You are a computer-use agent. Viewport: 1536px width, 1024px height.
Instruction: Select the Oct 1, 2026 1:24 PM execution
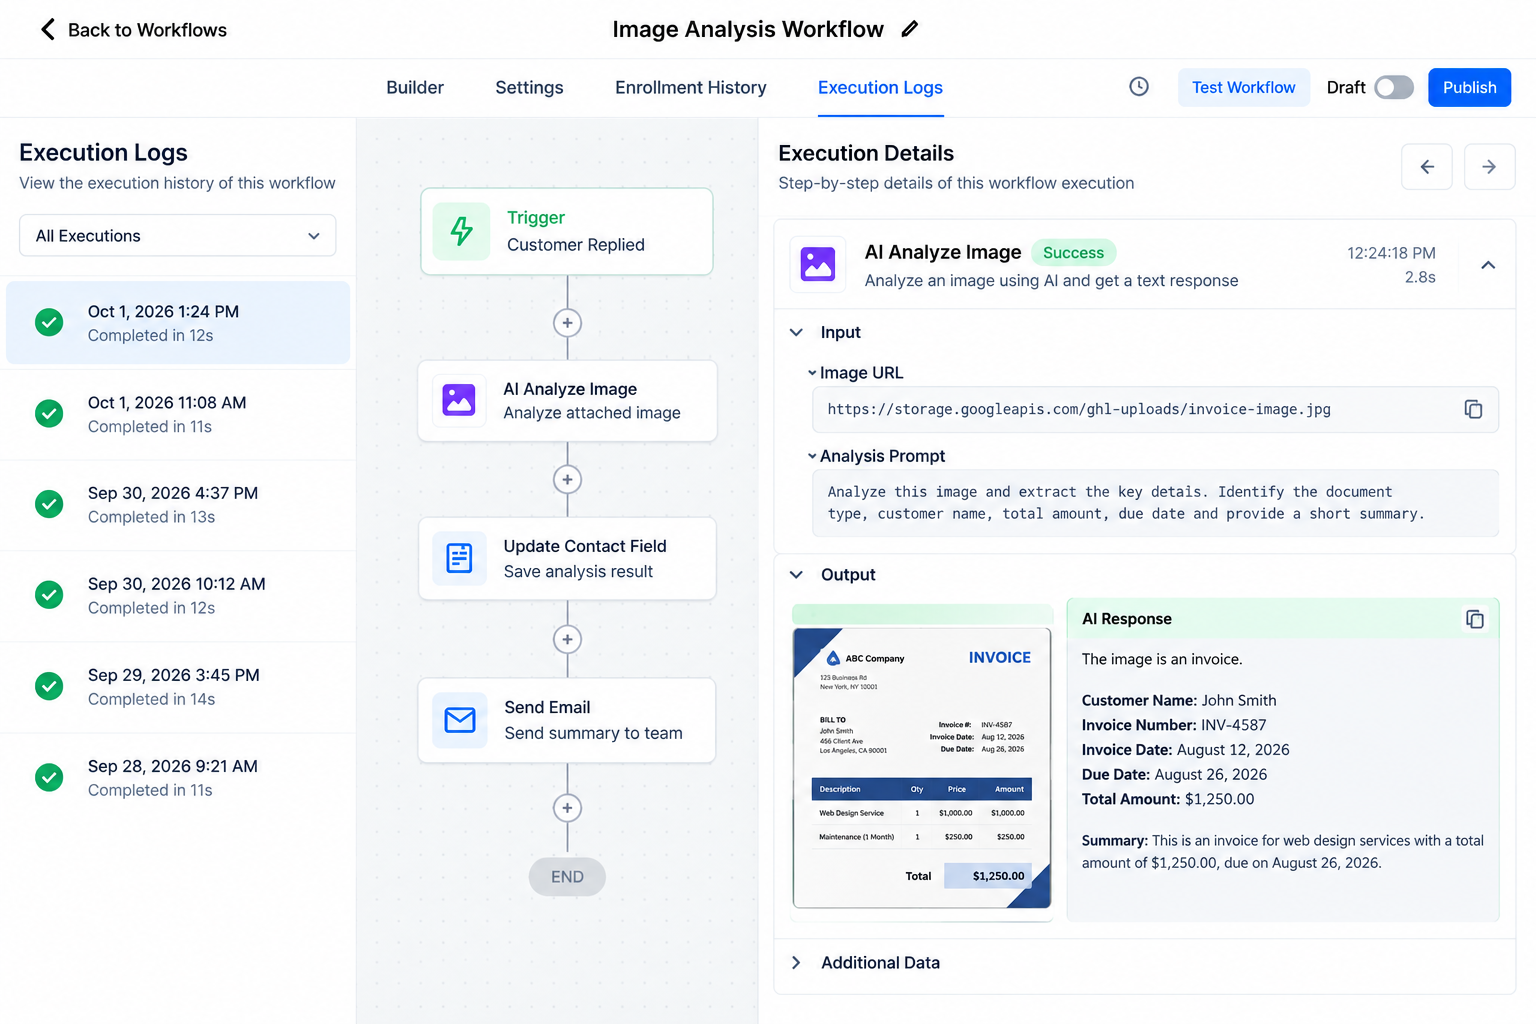click(178, 323)
